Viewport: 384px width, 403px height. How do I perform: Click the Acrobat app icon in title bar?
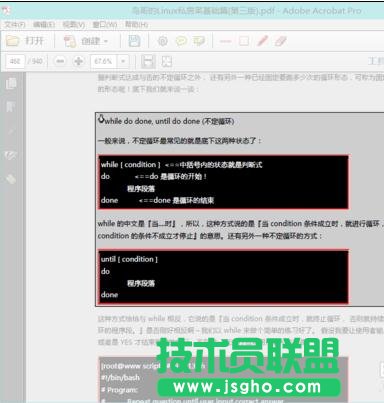(x=7, y=11)
